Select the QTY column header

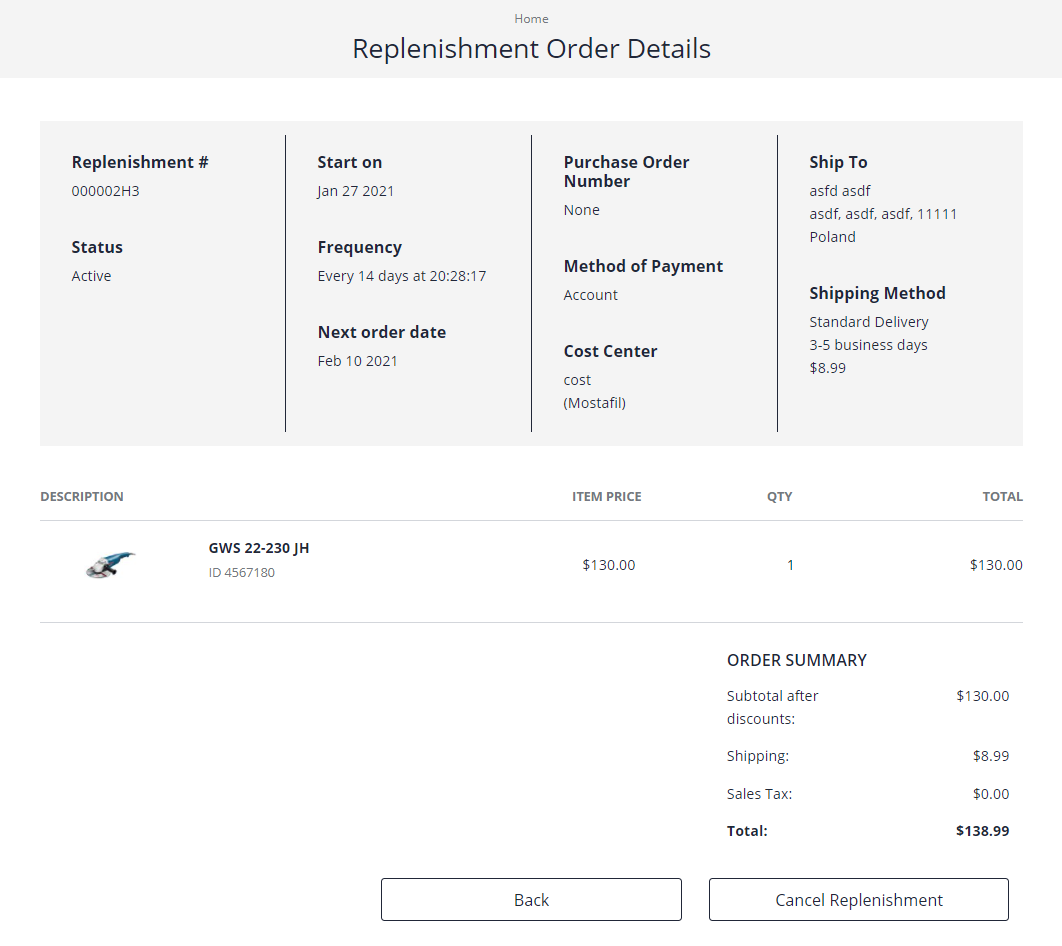tap(780, 496)
